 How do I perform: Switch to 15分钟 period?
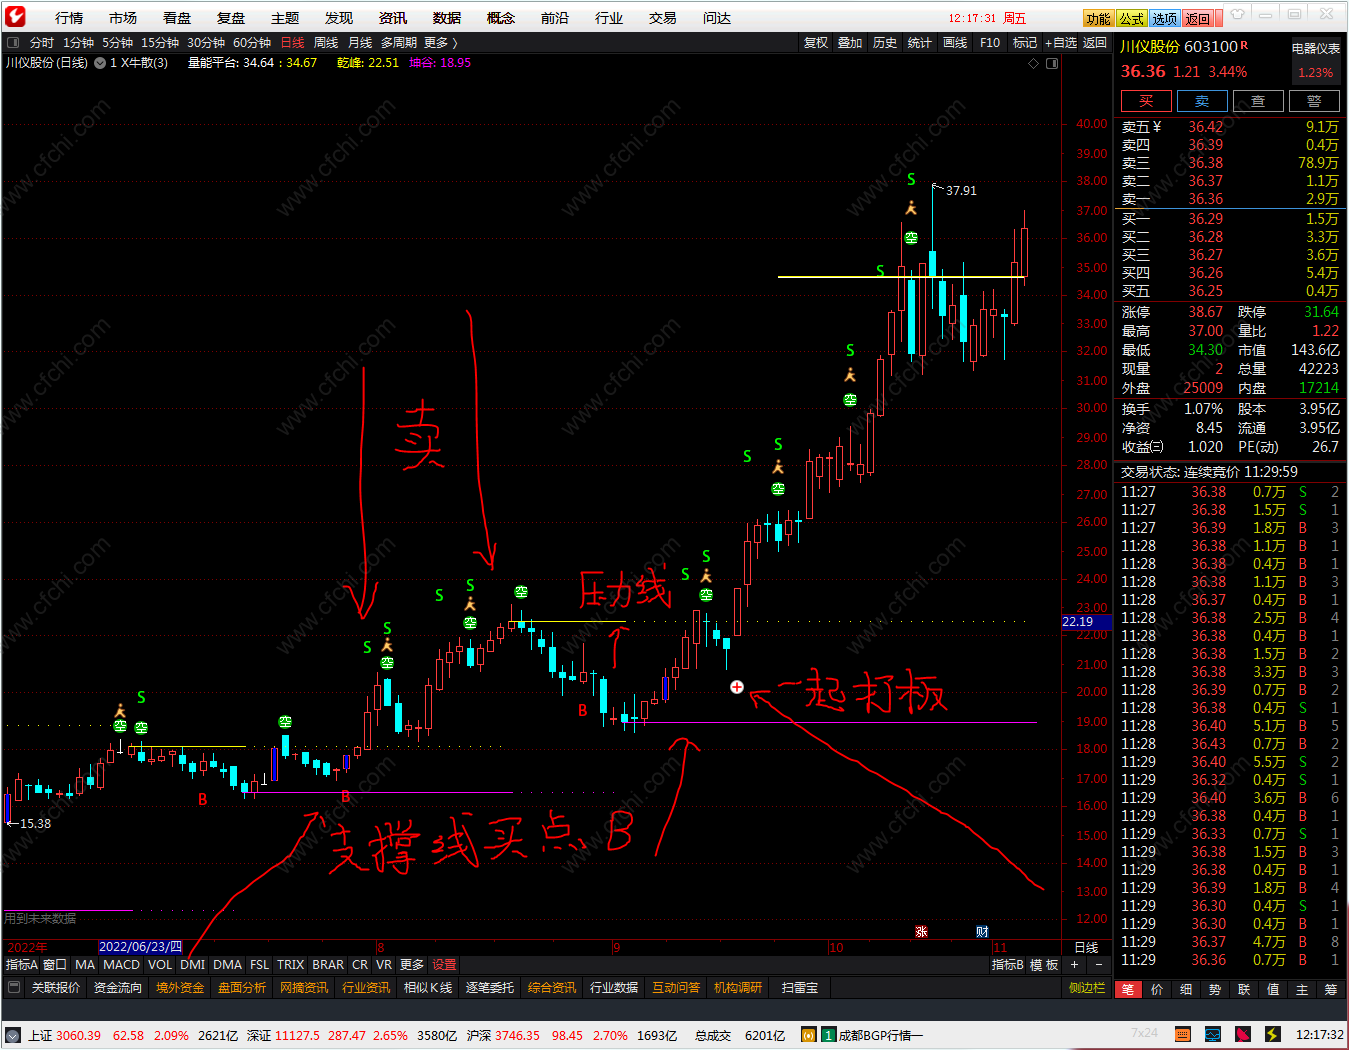pyautogui.click(x=160, y=43)
